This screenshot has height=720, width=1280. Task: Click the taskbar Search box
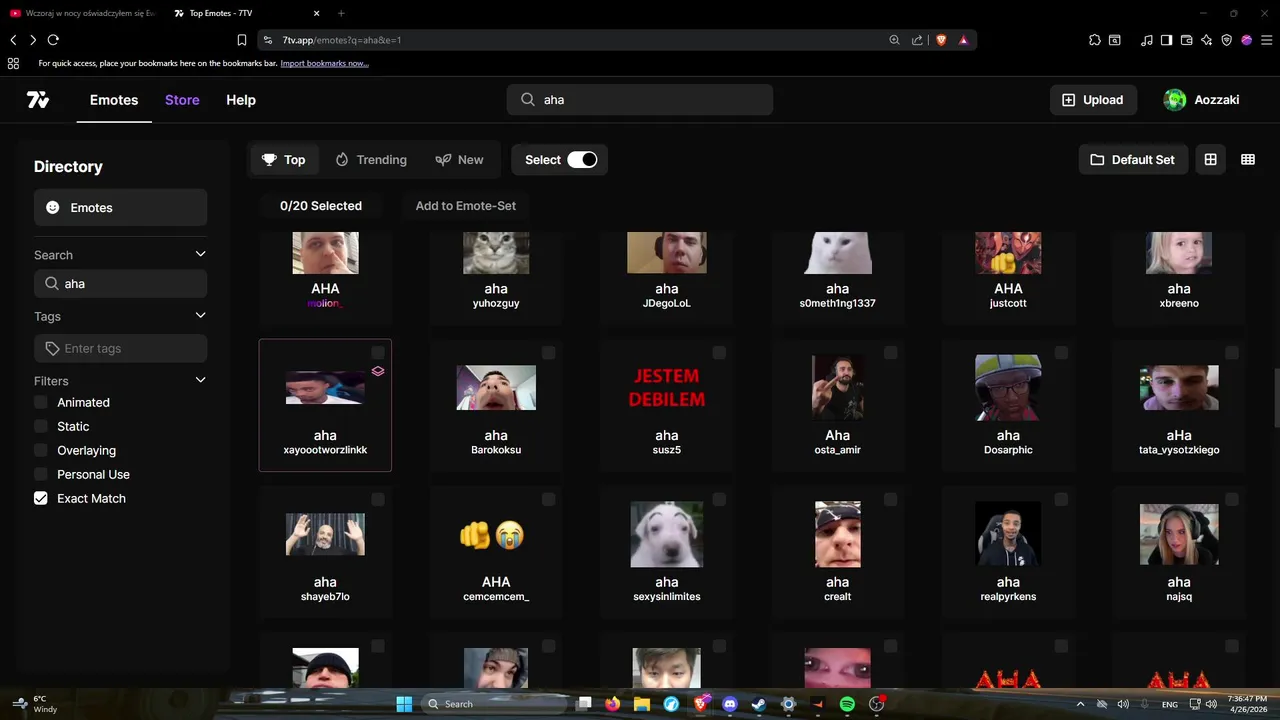(x=495, y=704)
